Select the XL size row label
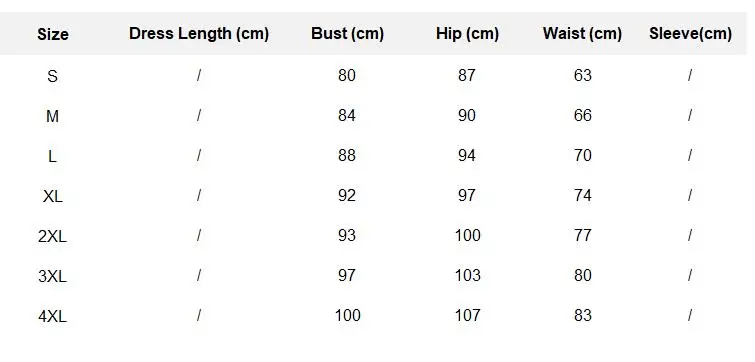This screenshot has height=362, width=755. point(52,196)
